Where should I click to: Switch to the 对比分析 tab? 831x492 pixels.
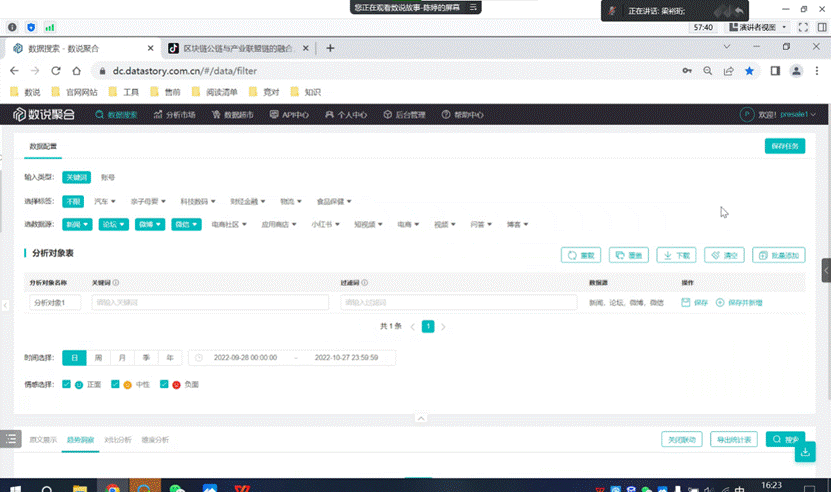[x=118, y=440]
